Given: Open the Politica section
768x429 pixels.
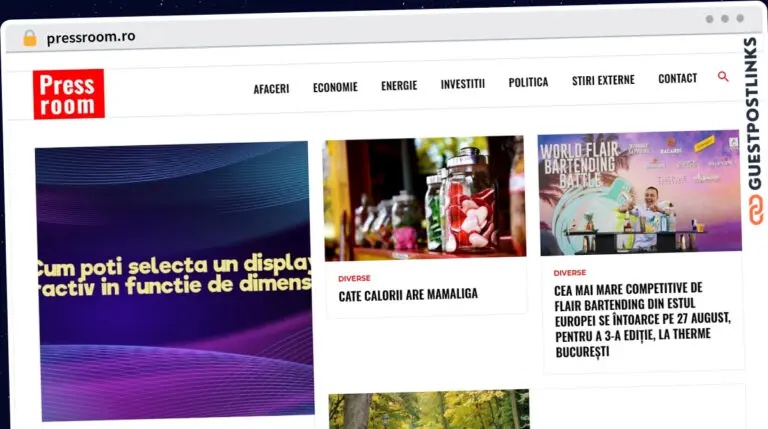Looking at the screenshot, I should coord(528,82).
